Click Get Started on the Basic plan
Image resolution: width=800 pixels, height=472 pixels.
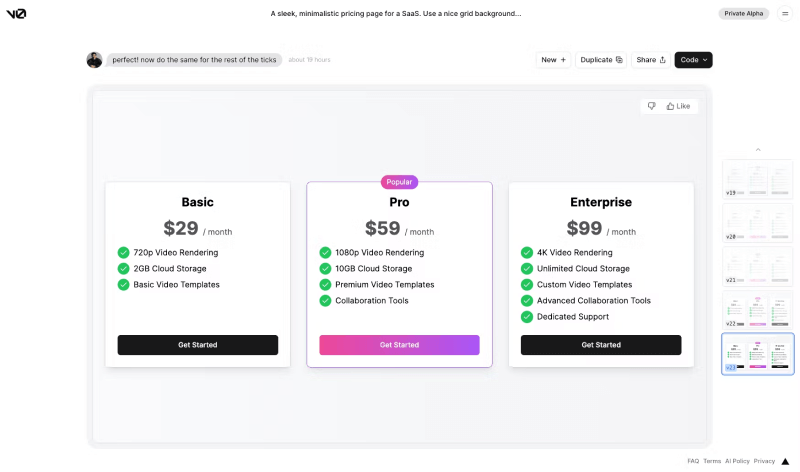pos(198,345)
